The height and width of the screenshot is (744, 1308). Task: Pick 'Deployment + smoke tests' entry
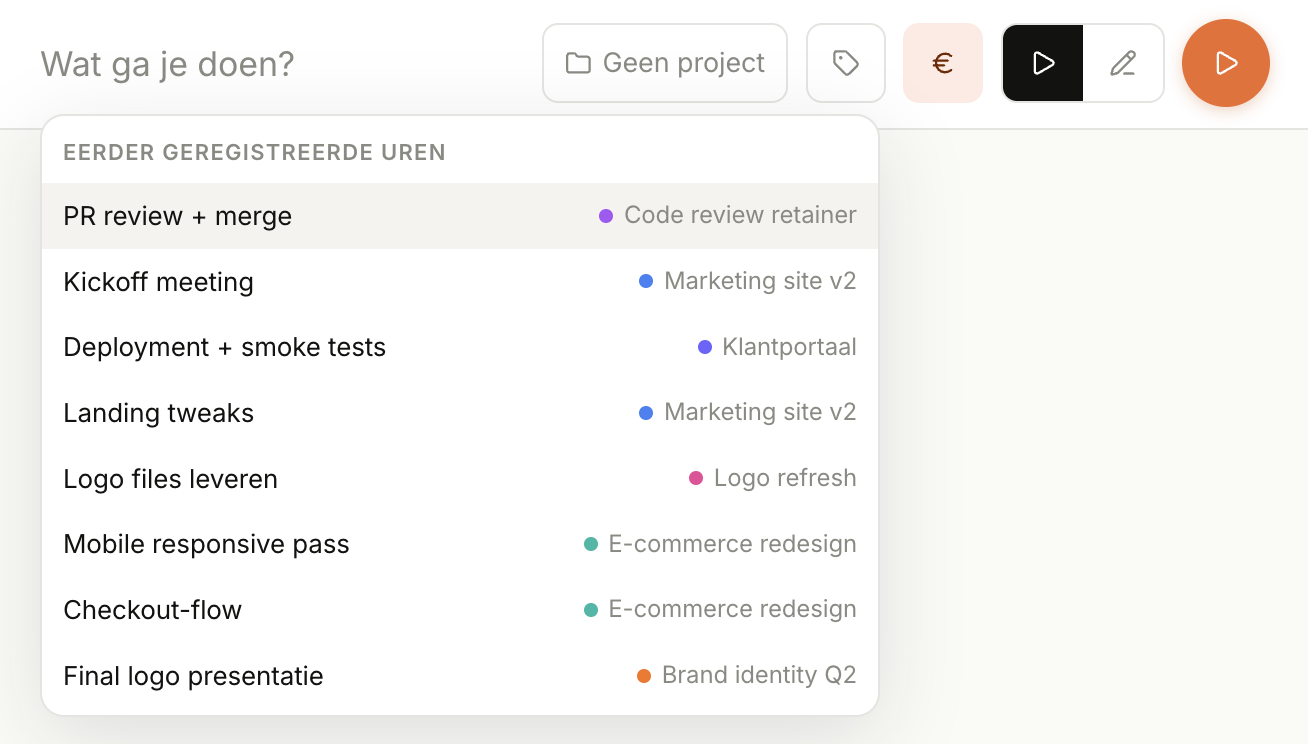224,347
